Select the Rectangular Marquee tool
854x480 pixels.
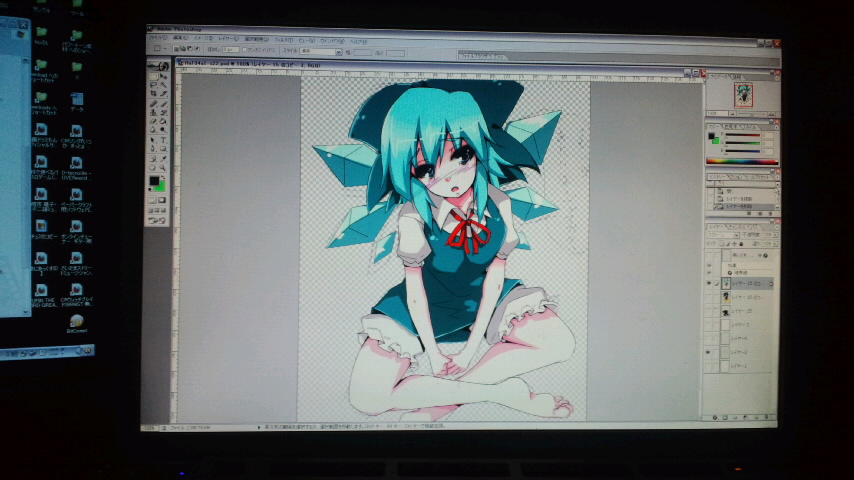coord(154,76)
